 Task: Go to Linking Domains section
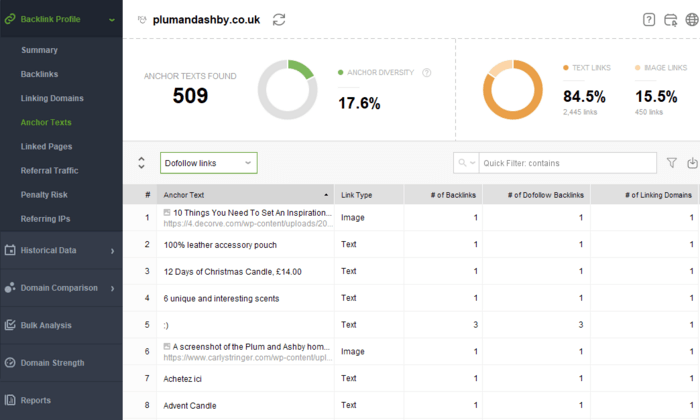tap(52, 98)
